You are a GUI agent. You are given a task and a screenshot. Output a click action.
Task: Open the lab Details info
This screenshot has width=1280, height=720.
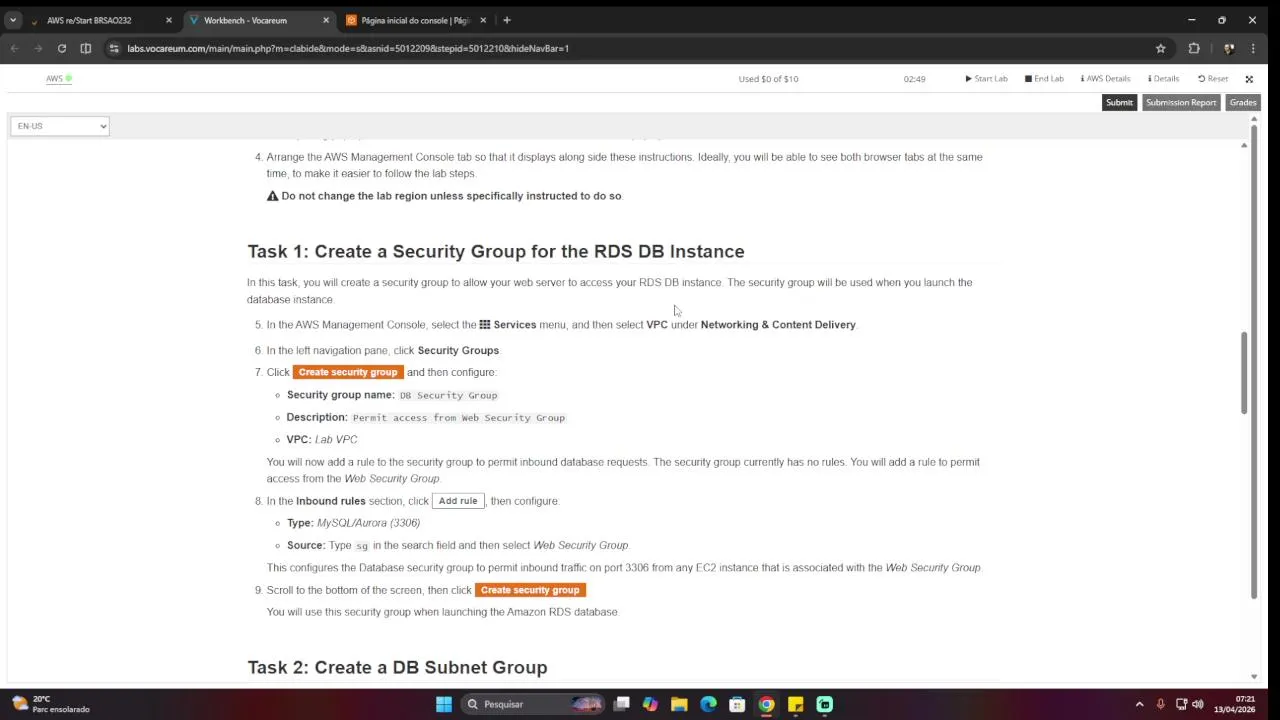pyautogui.click(x=1163, y=79)
